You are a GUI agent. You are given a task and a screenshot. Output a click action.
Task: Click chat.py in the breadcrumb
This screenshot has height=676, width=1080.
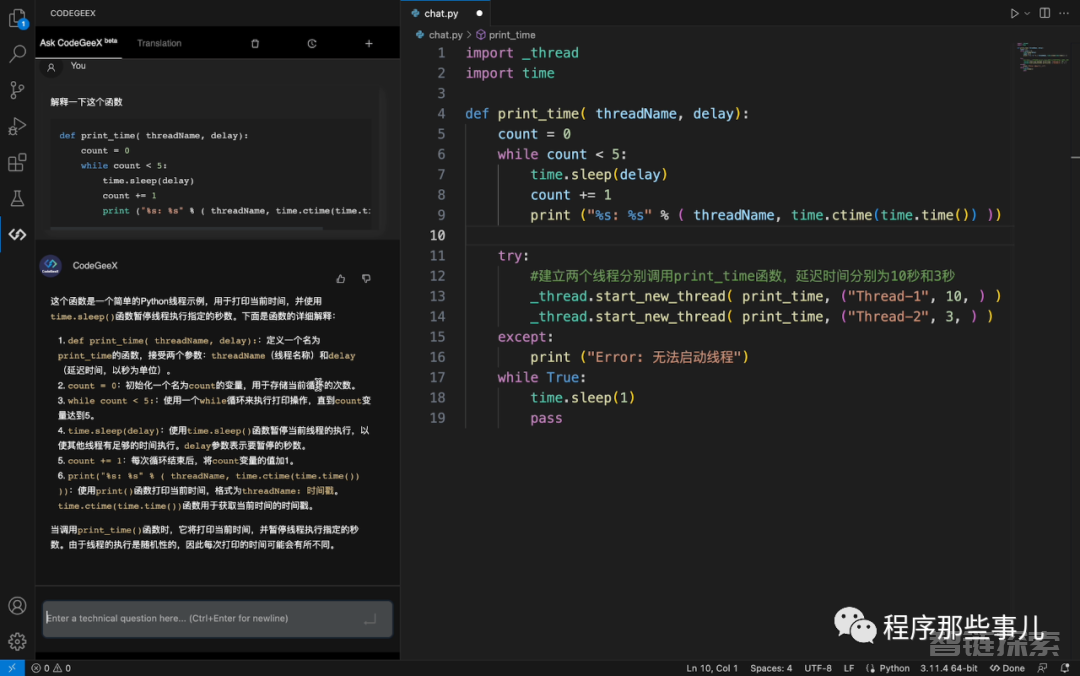click(445, 34)
